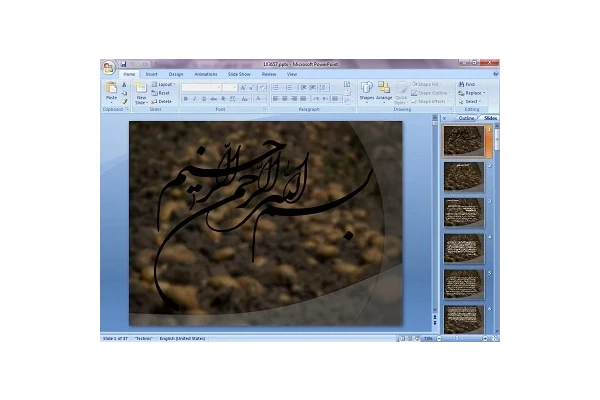Click Find in the Editing group

point(468,84)
